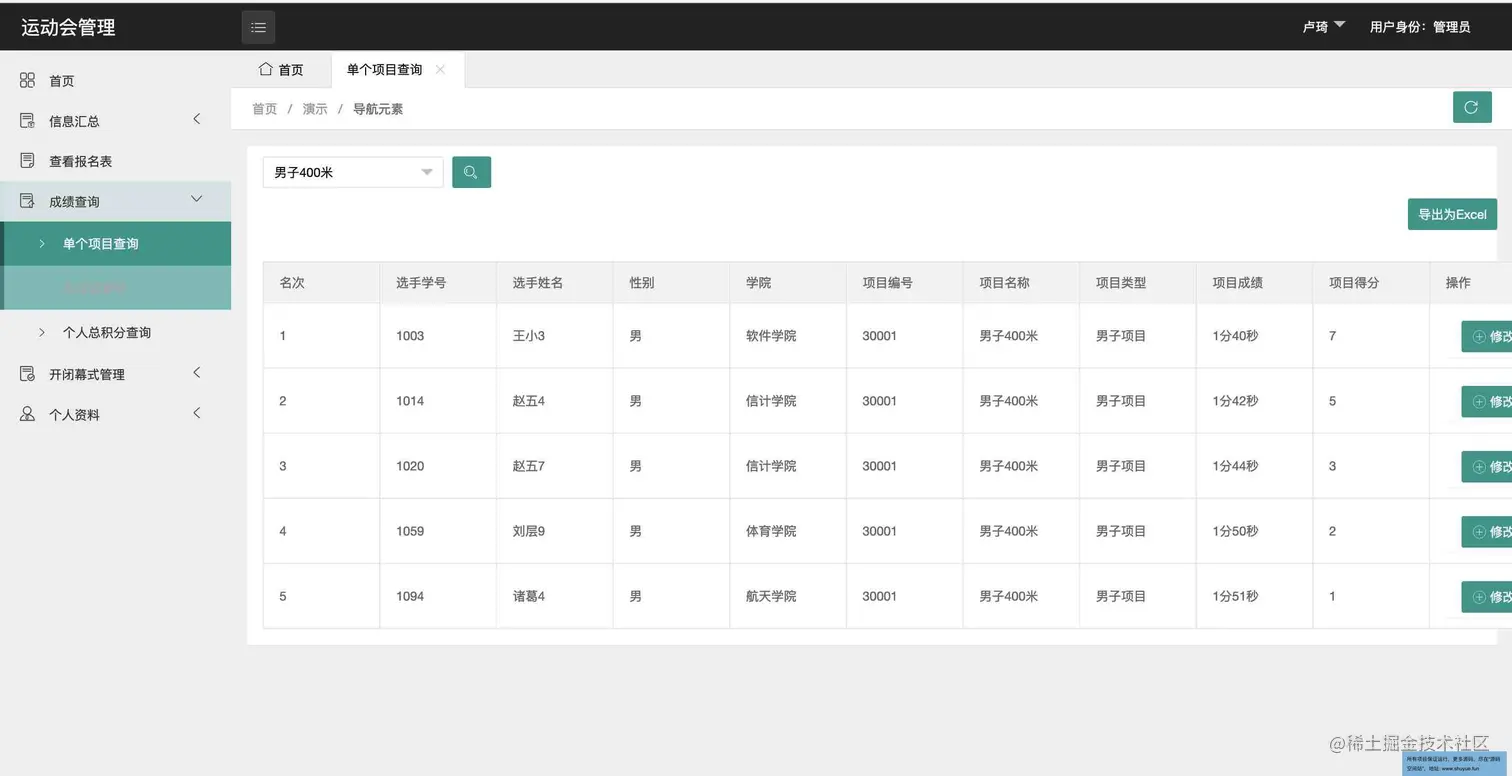The image size is (1512, 776).
Task: Open 单个项目查询 in the sidebar
Action: [116, 244]
